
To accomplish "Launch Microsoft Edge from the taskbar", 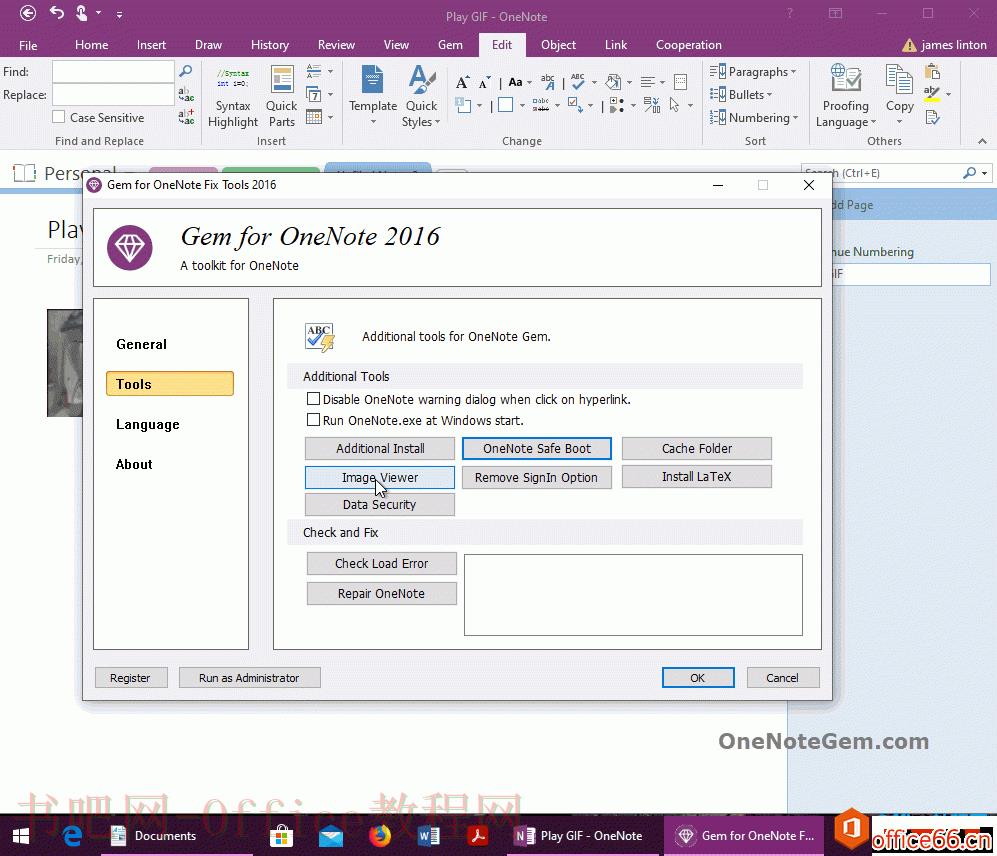I will click(72, 836).
